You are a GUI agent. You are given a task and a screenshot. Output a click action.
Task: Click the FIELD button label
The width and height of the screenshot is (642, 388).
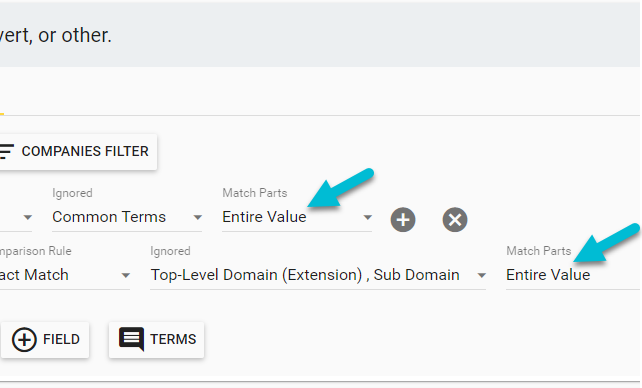(61, 339)
